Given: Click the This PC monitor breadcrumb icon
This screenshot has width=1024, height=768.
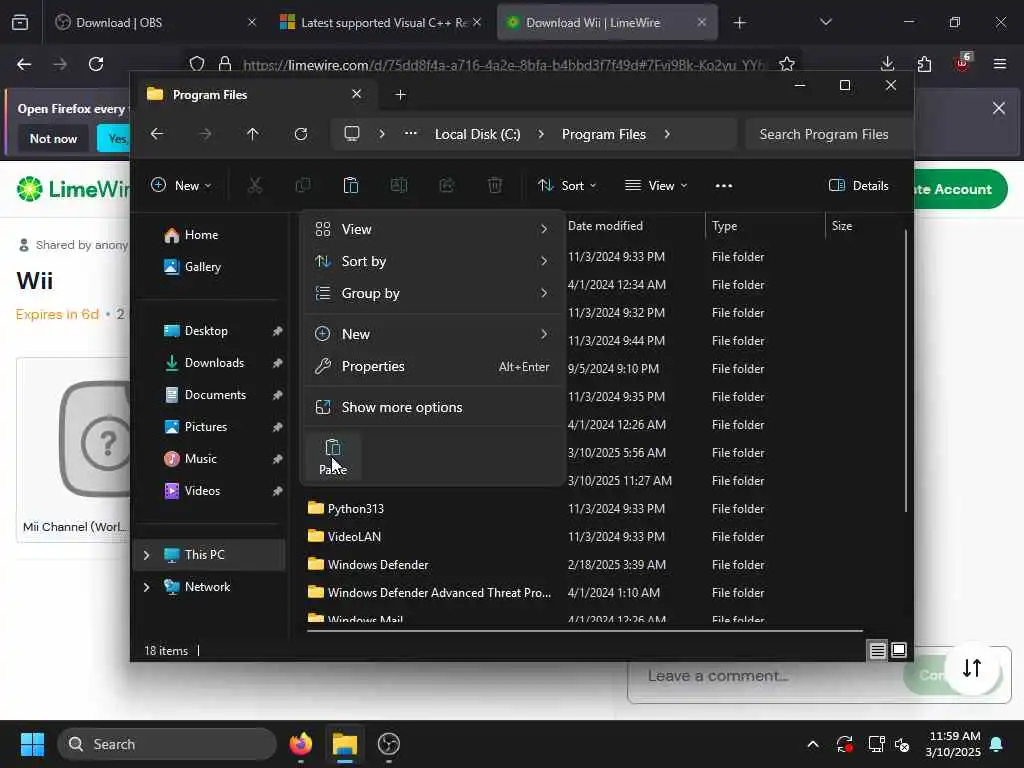Looking at the screenshot, I should (352, 134).
